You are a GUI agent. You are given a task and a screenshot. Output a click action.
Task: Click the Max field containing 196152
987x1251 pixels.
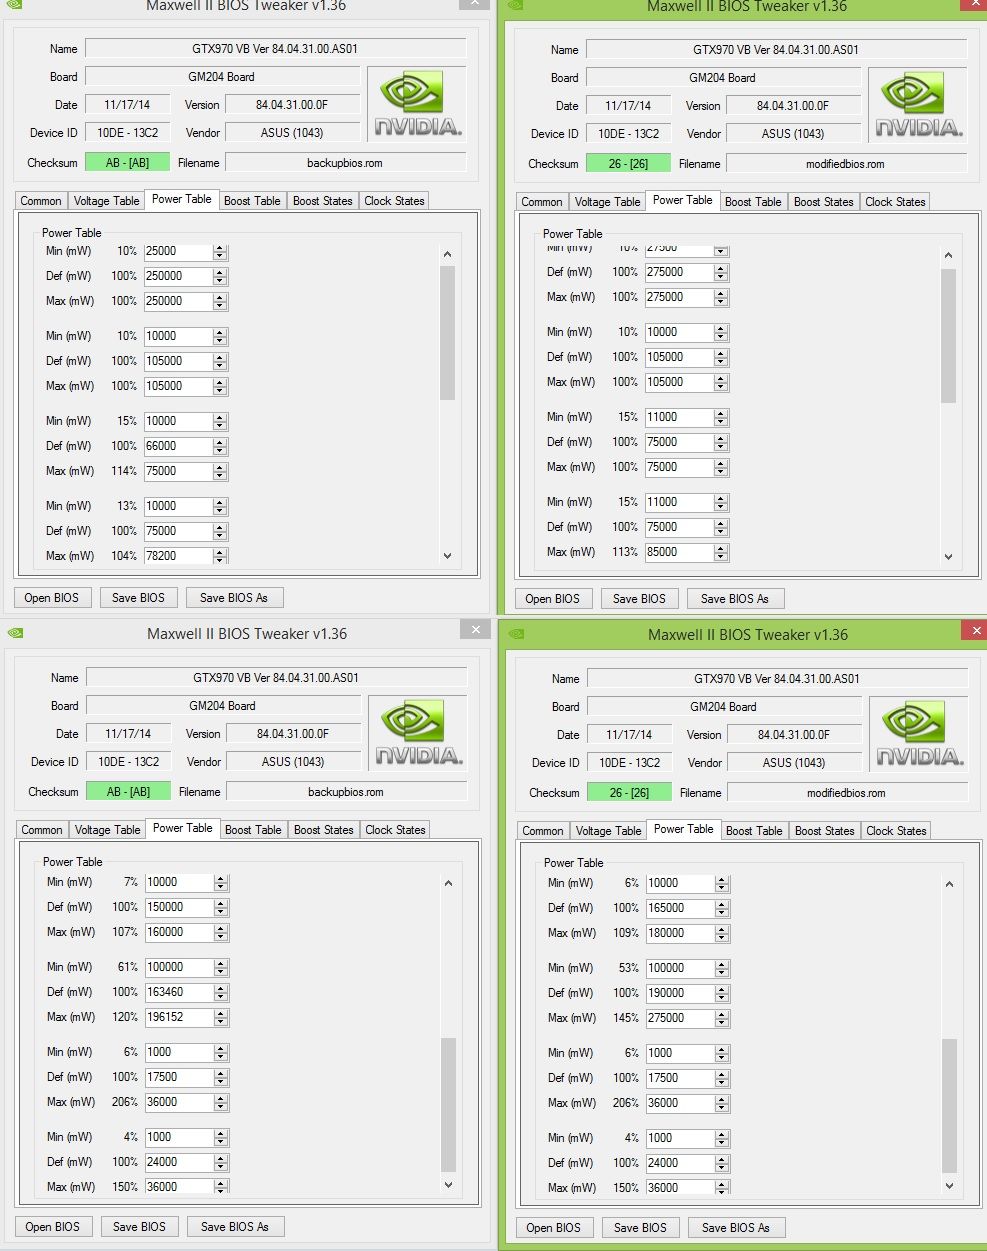[179, 1017]
